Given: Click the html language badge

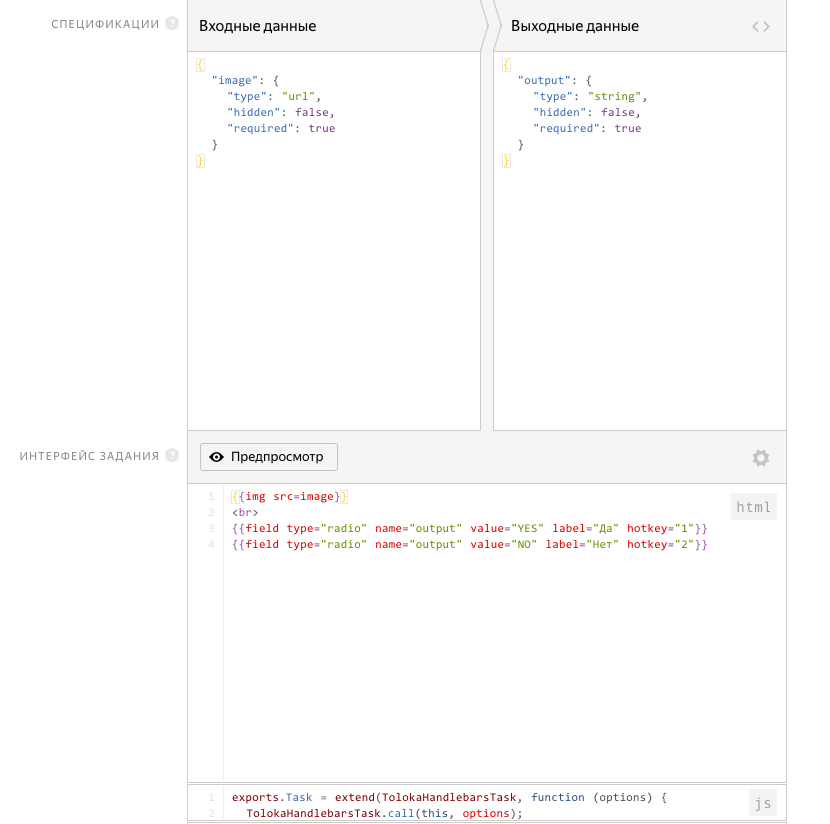Looking at the screenshot, I should (x=753, y=507).
